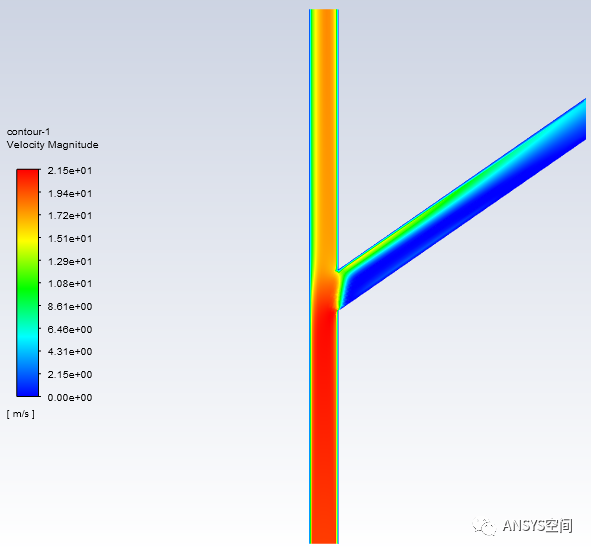Click the 1.29e+01 legend value
591x552 pixels.
(70, 261)
